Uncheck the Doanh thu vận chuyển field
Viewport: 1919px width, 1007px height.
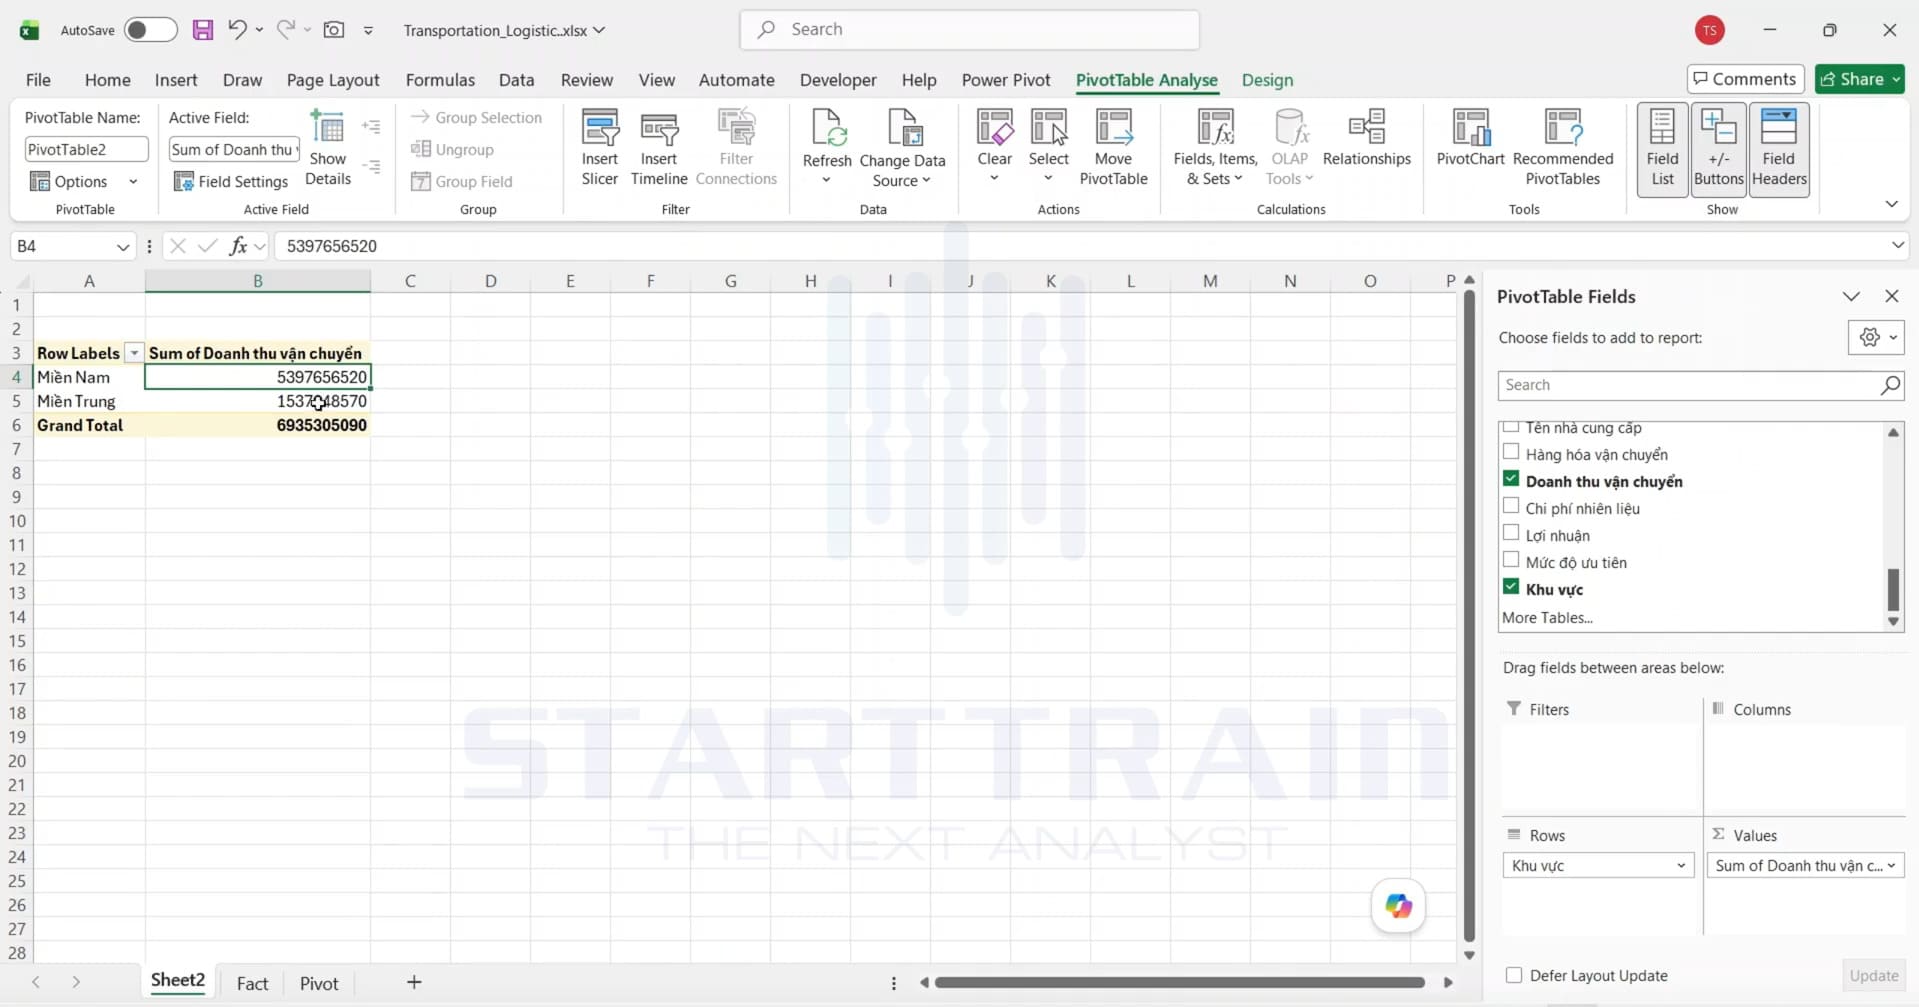coord(1511,480)
